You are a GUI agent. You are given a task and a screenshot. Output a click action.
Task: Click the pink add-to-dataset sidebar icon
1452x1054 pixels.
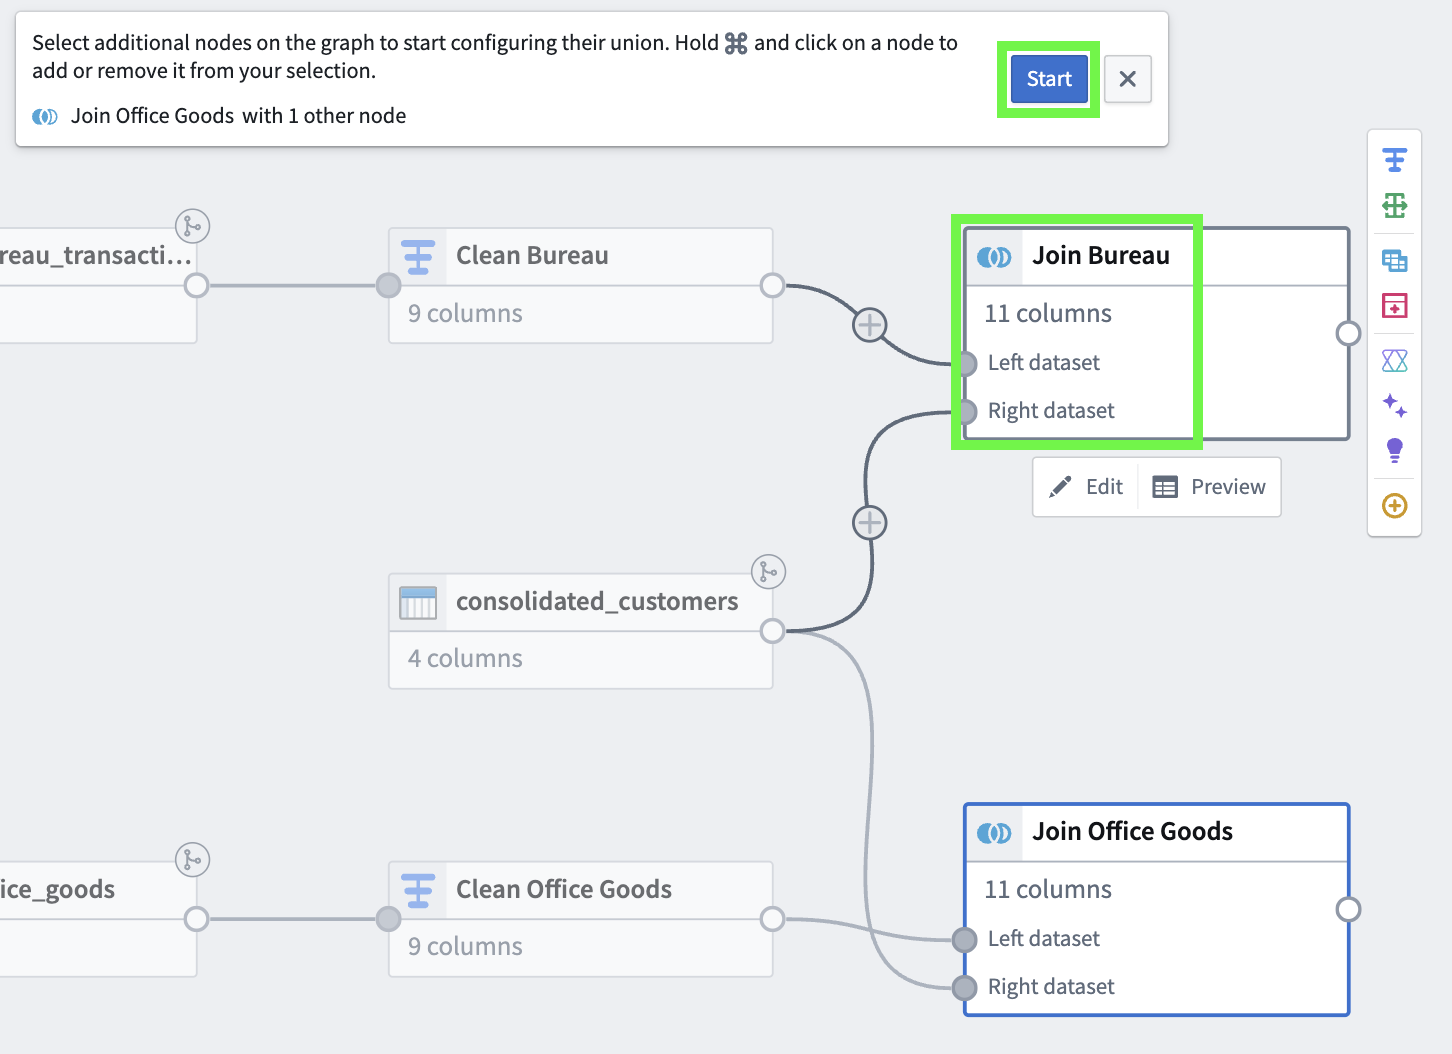[1394, 306]
